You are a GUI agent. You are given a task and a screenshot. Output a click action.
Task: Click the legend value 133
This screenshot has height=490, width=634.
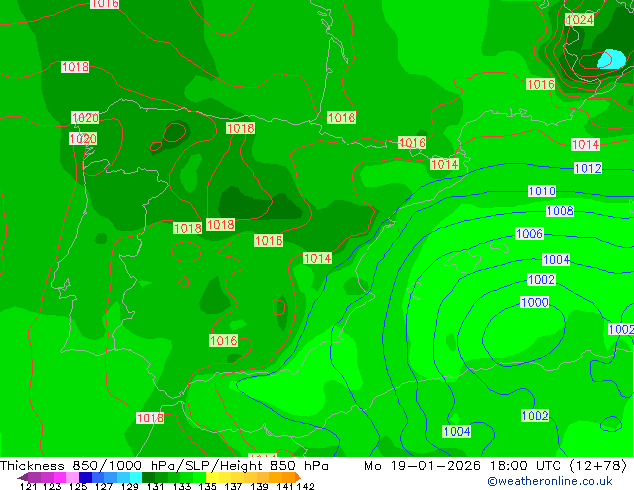(x=182, y=486)
